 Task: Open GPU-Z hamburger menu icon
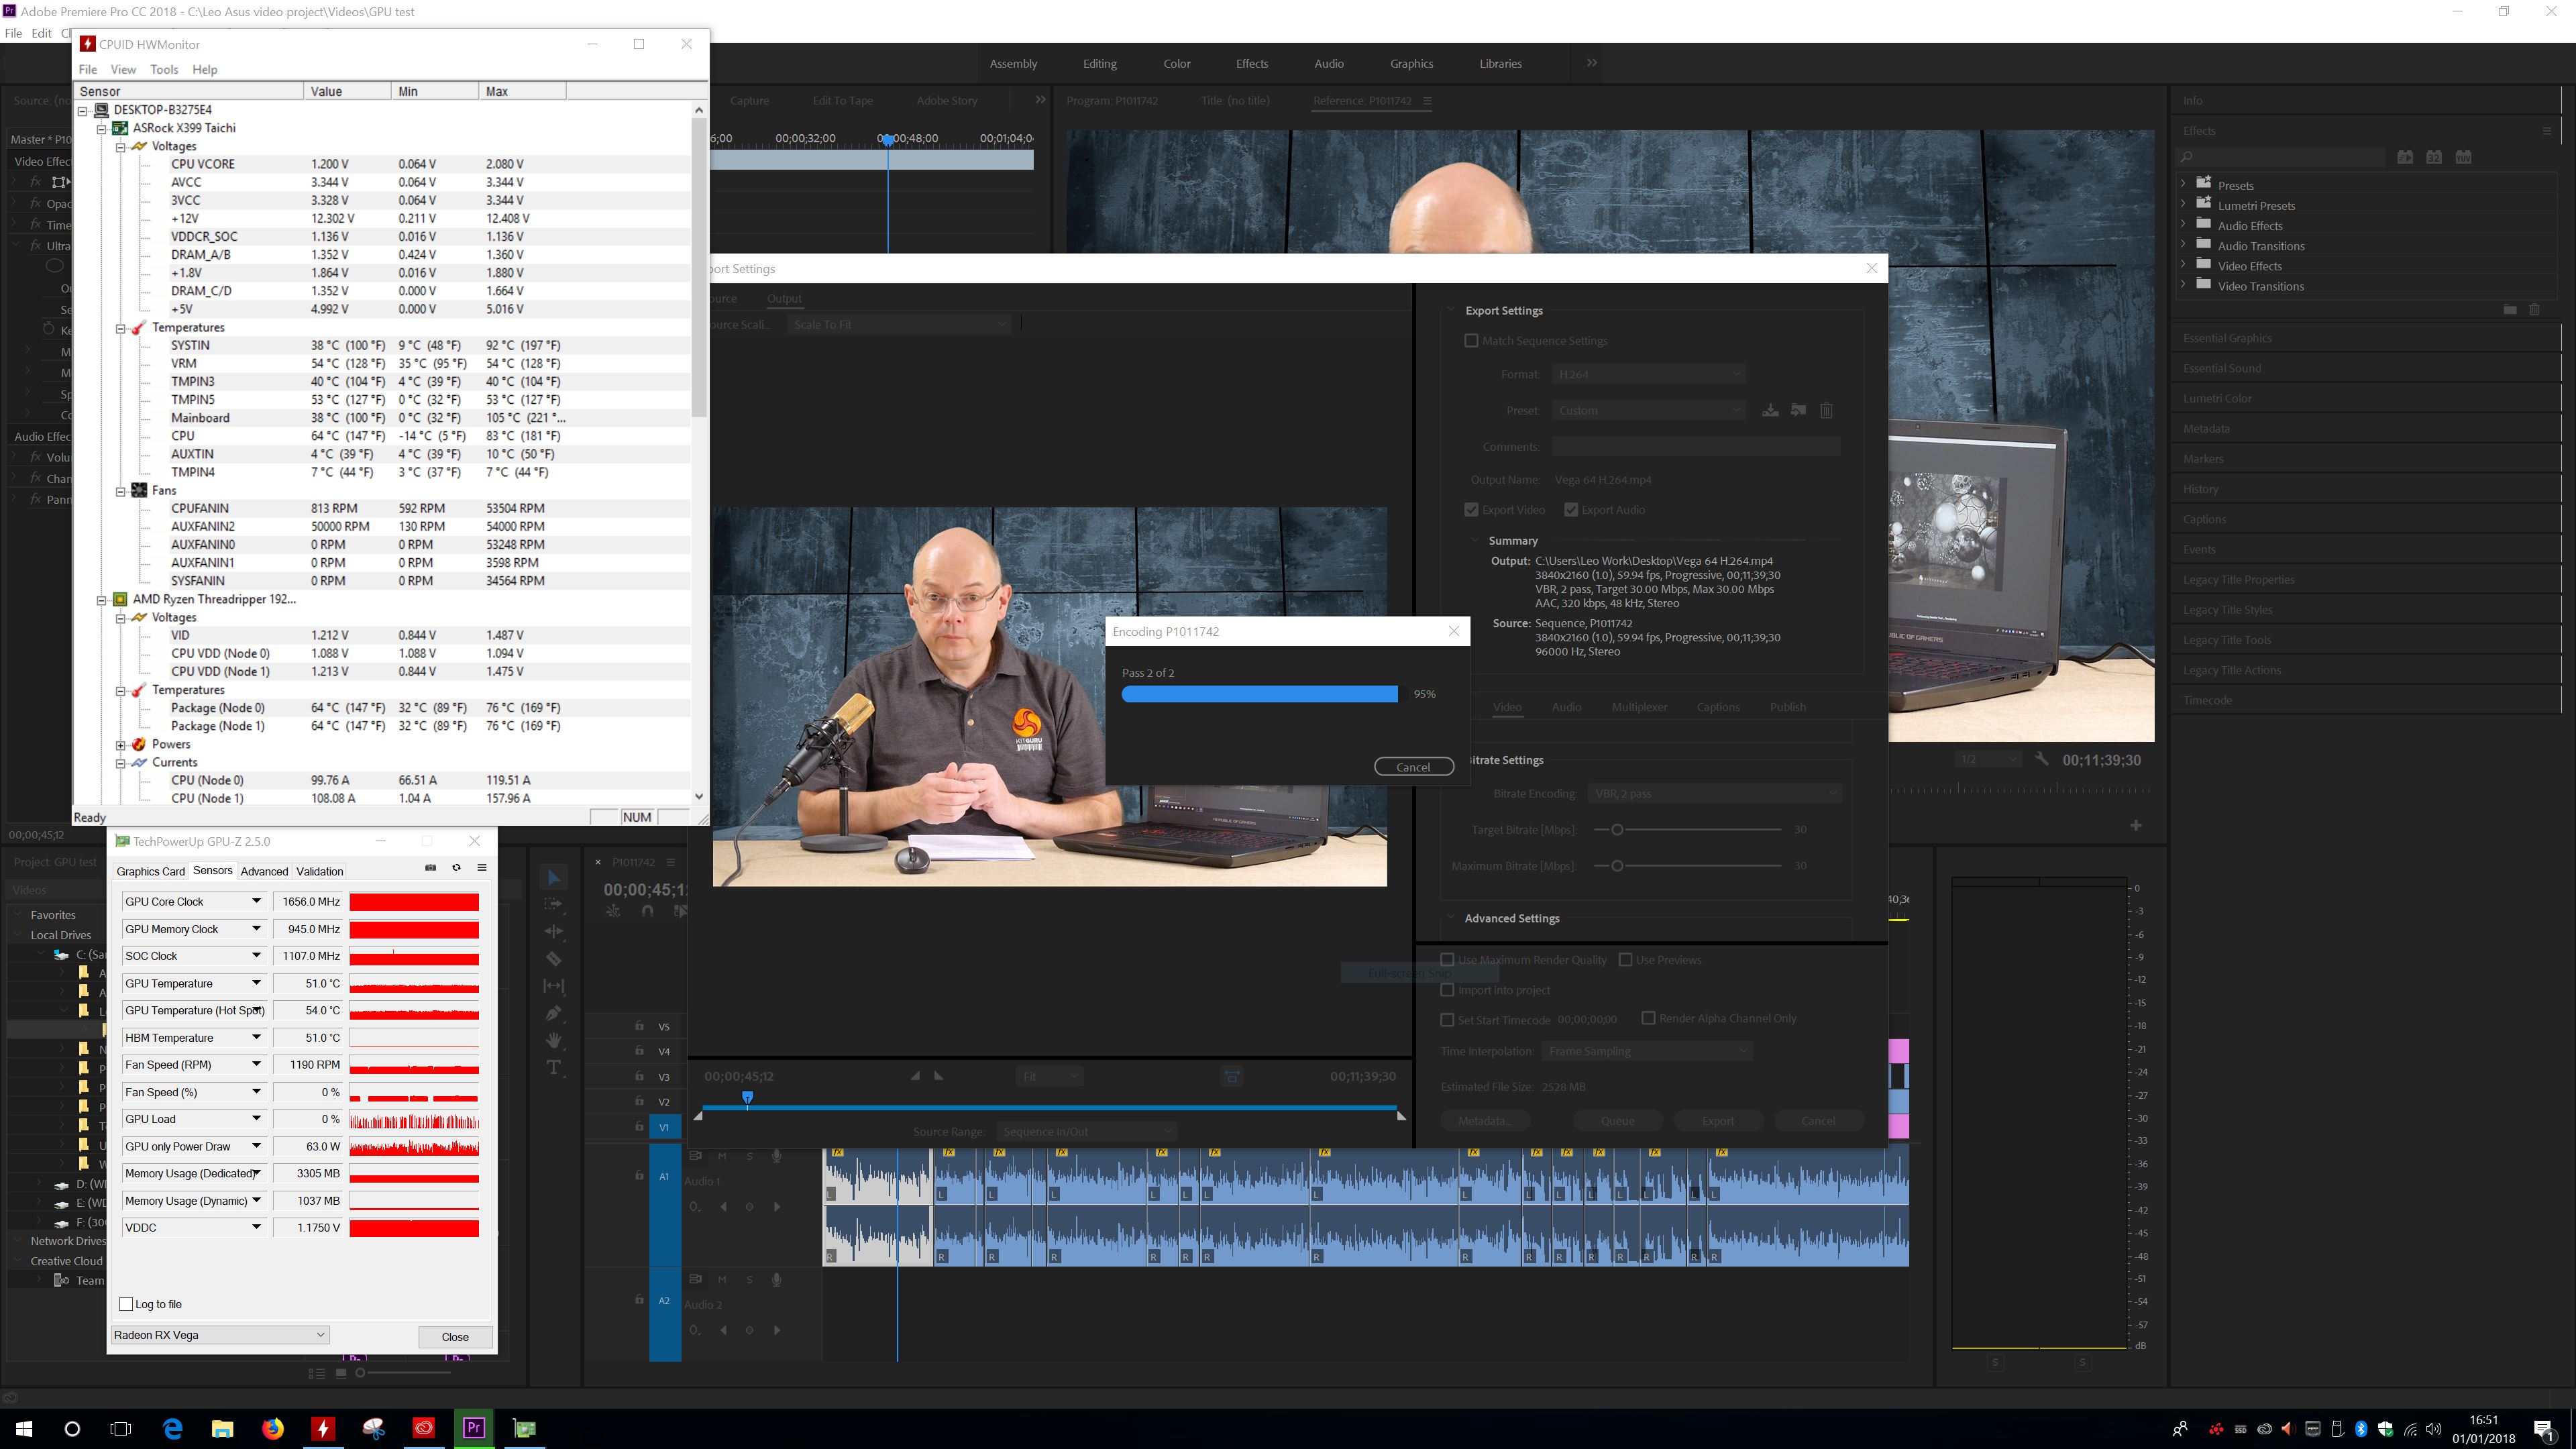482,868
